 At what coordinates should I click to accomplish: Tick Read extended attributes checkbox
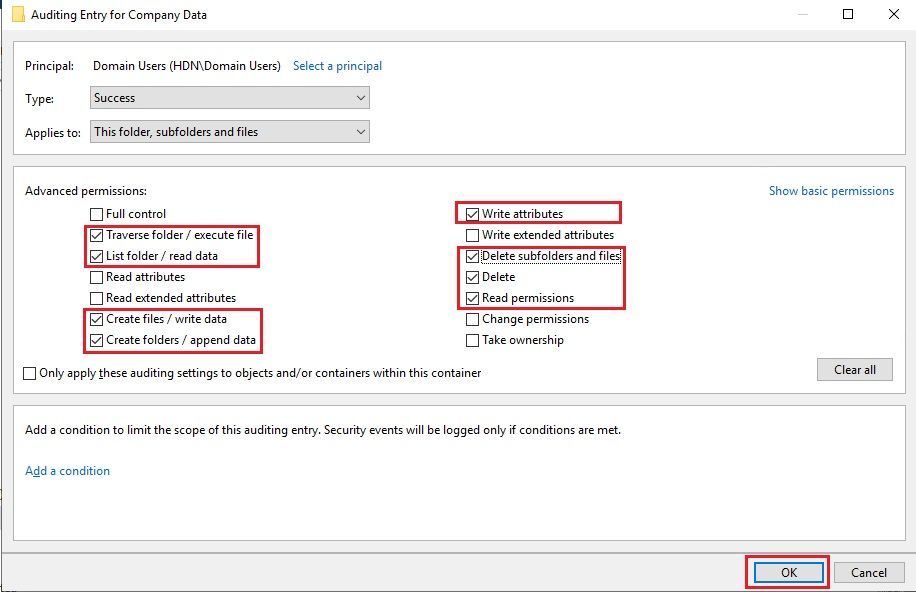click(96, 299)
